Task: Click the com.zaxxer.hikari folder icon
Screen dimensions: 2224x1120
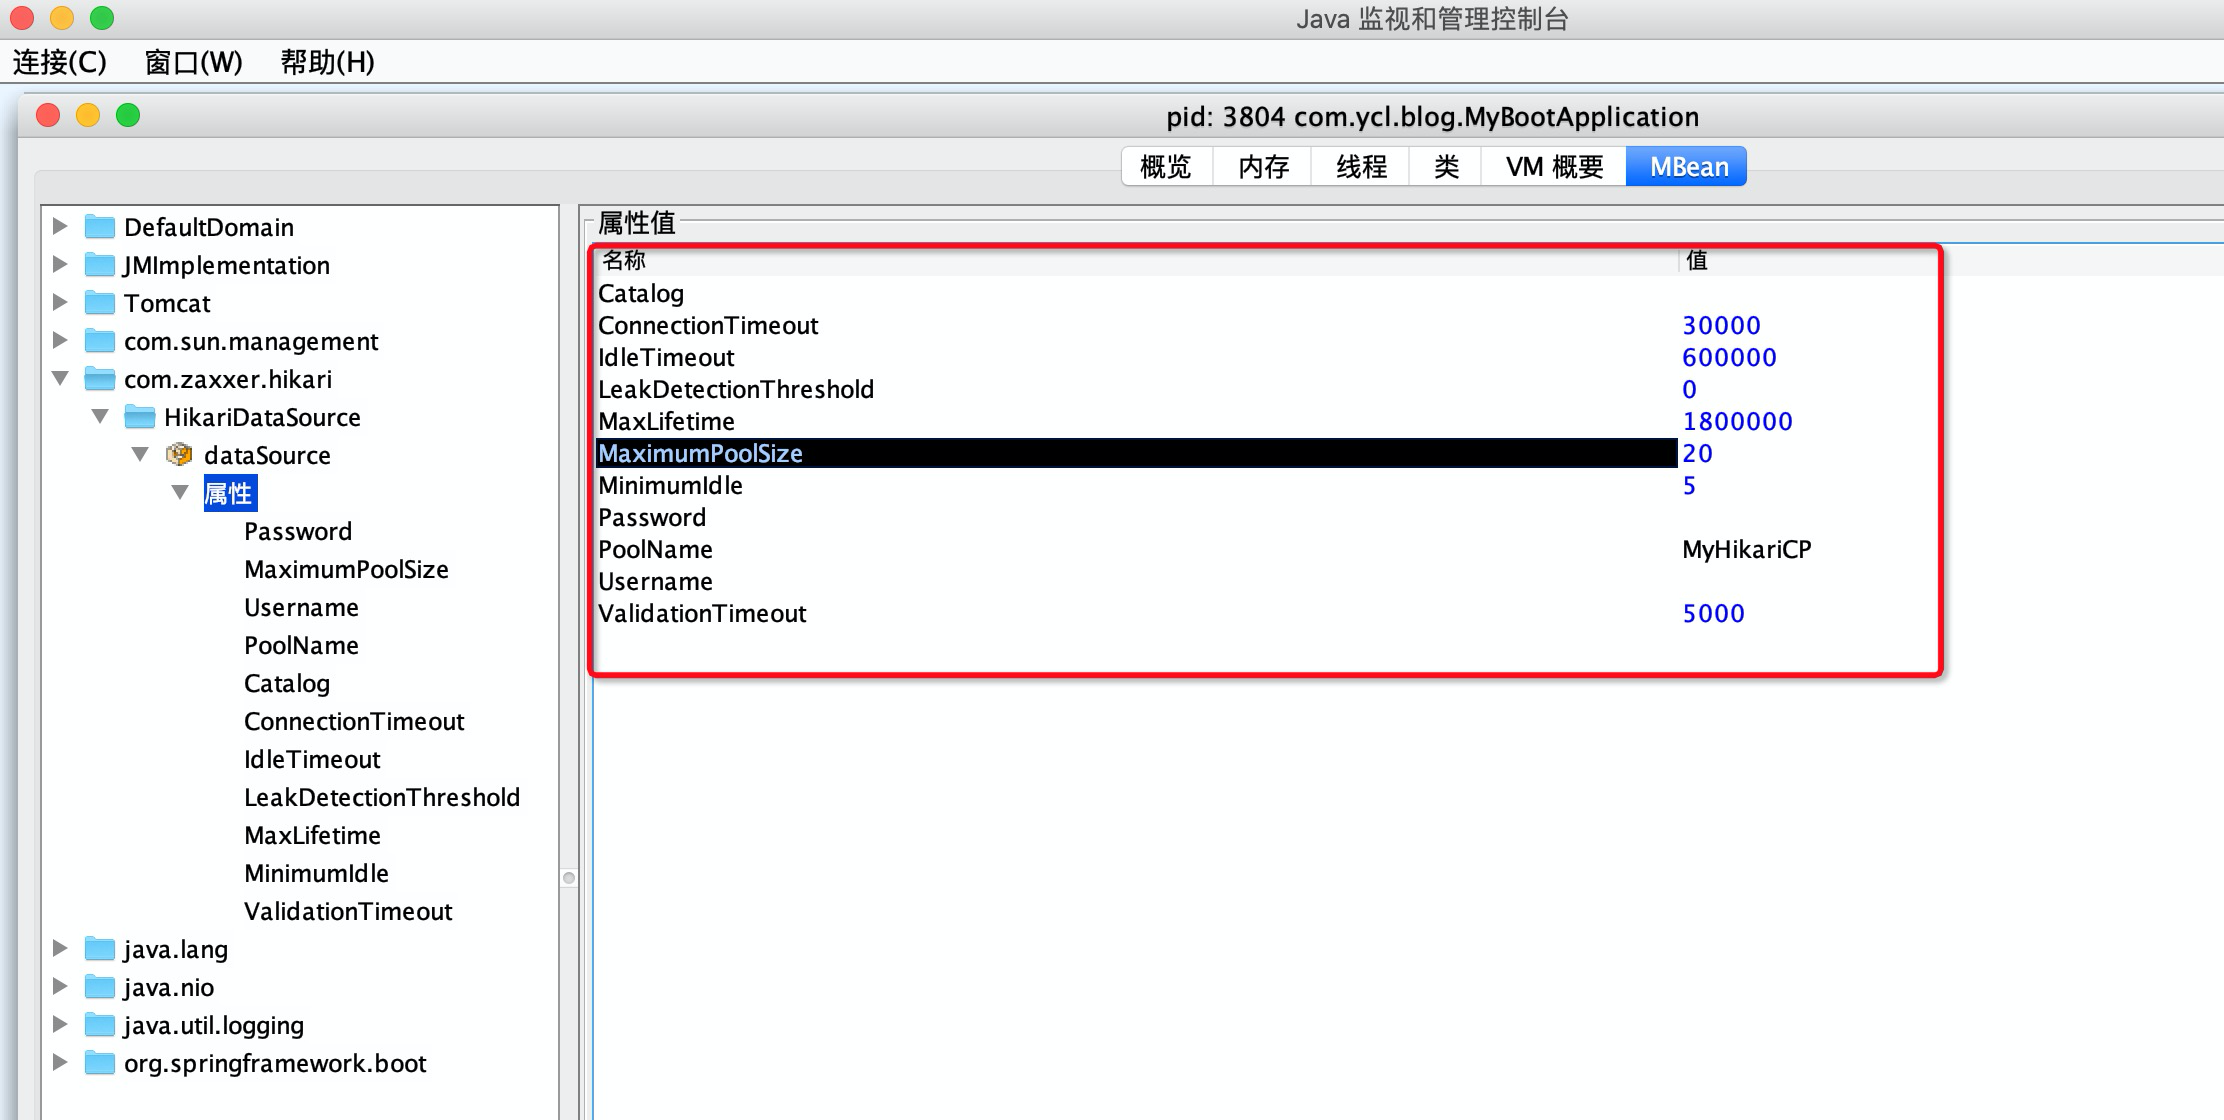Action: (x=99, y=379)
